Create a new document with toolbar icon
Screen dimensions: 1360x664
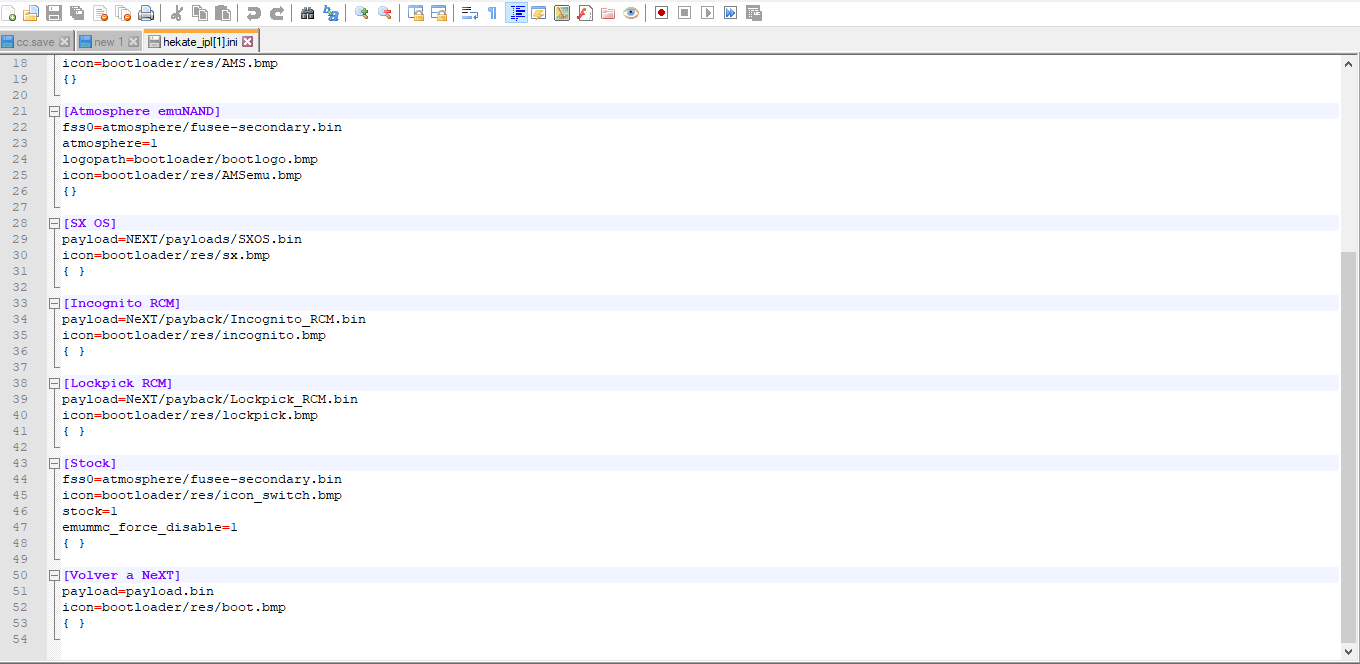[8, 13]
